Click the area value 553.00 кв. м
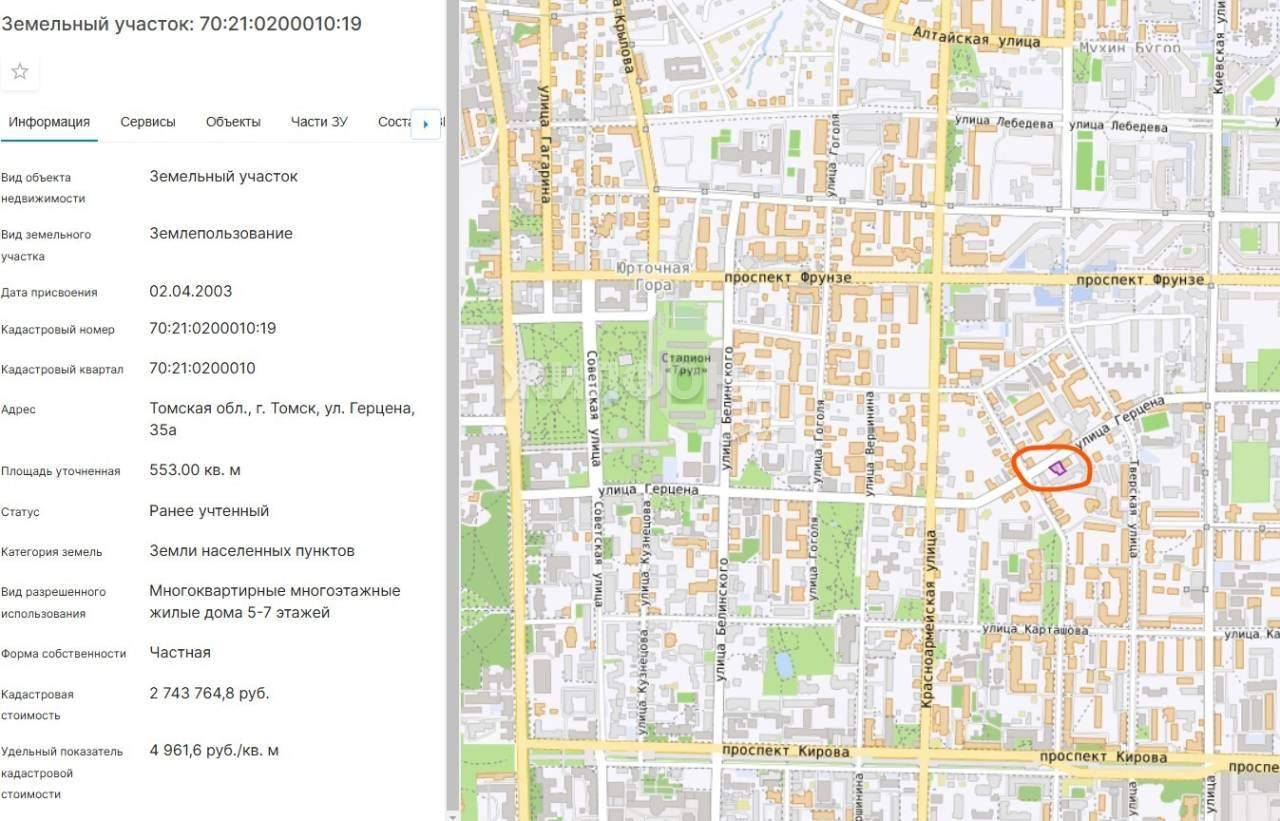1280x821 pixels. click(x=195, y=470)
